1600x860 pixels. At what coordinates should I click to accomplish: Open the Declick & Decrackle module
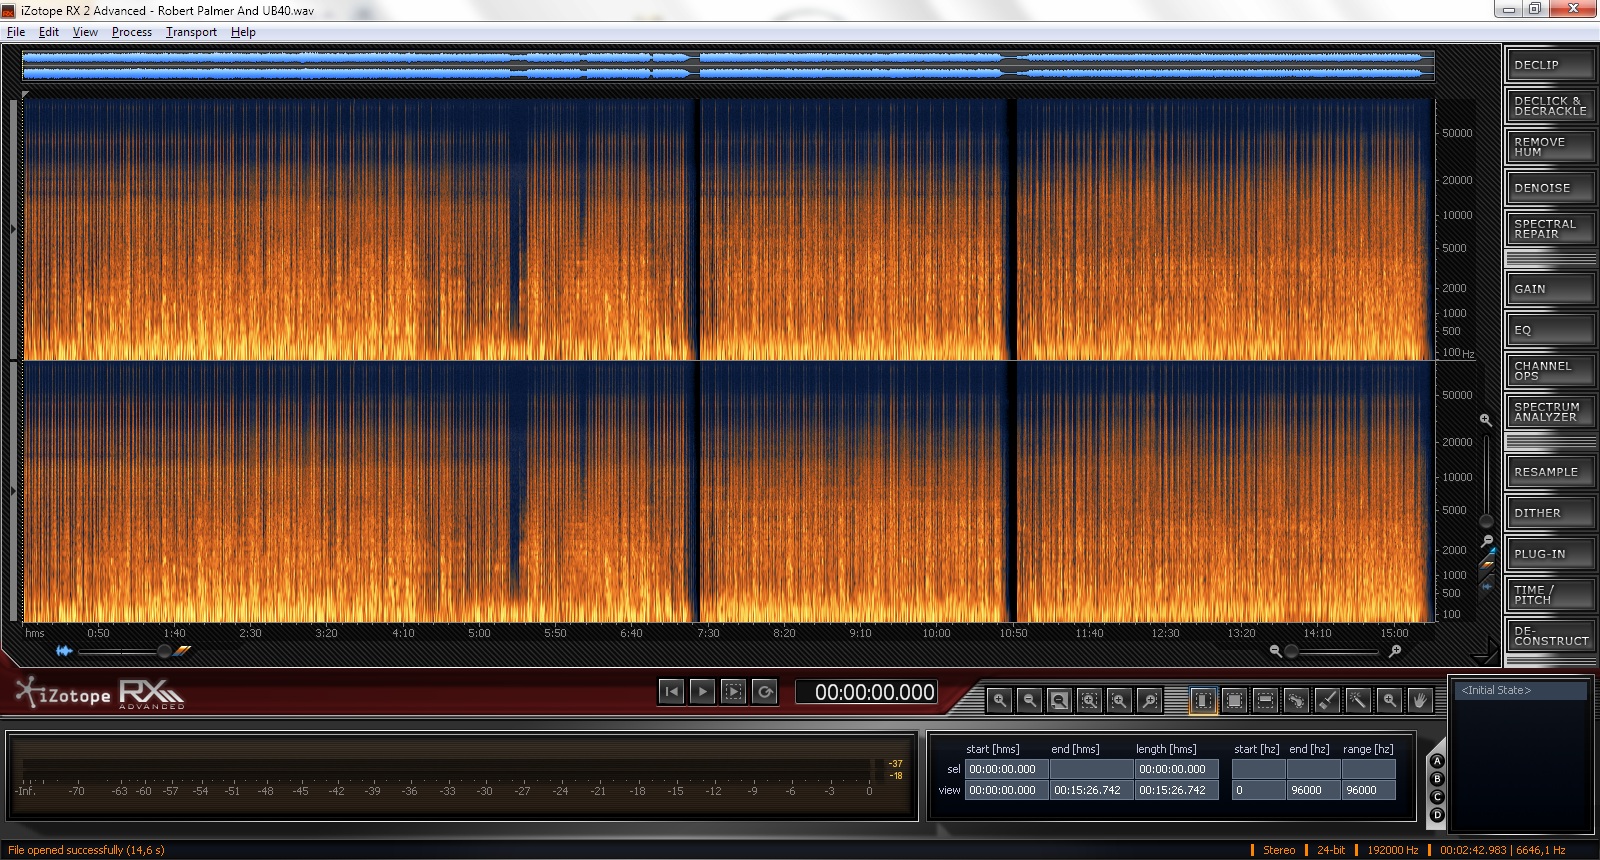click(1550, 106)
